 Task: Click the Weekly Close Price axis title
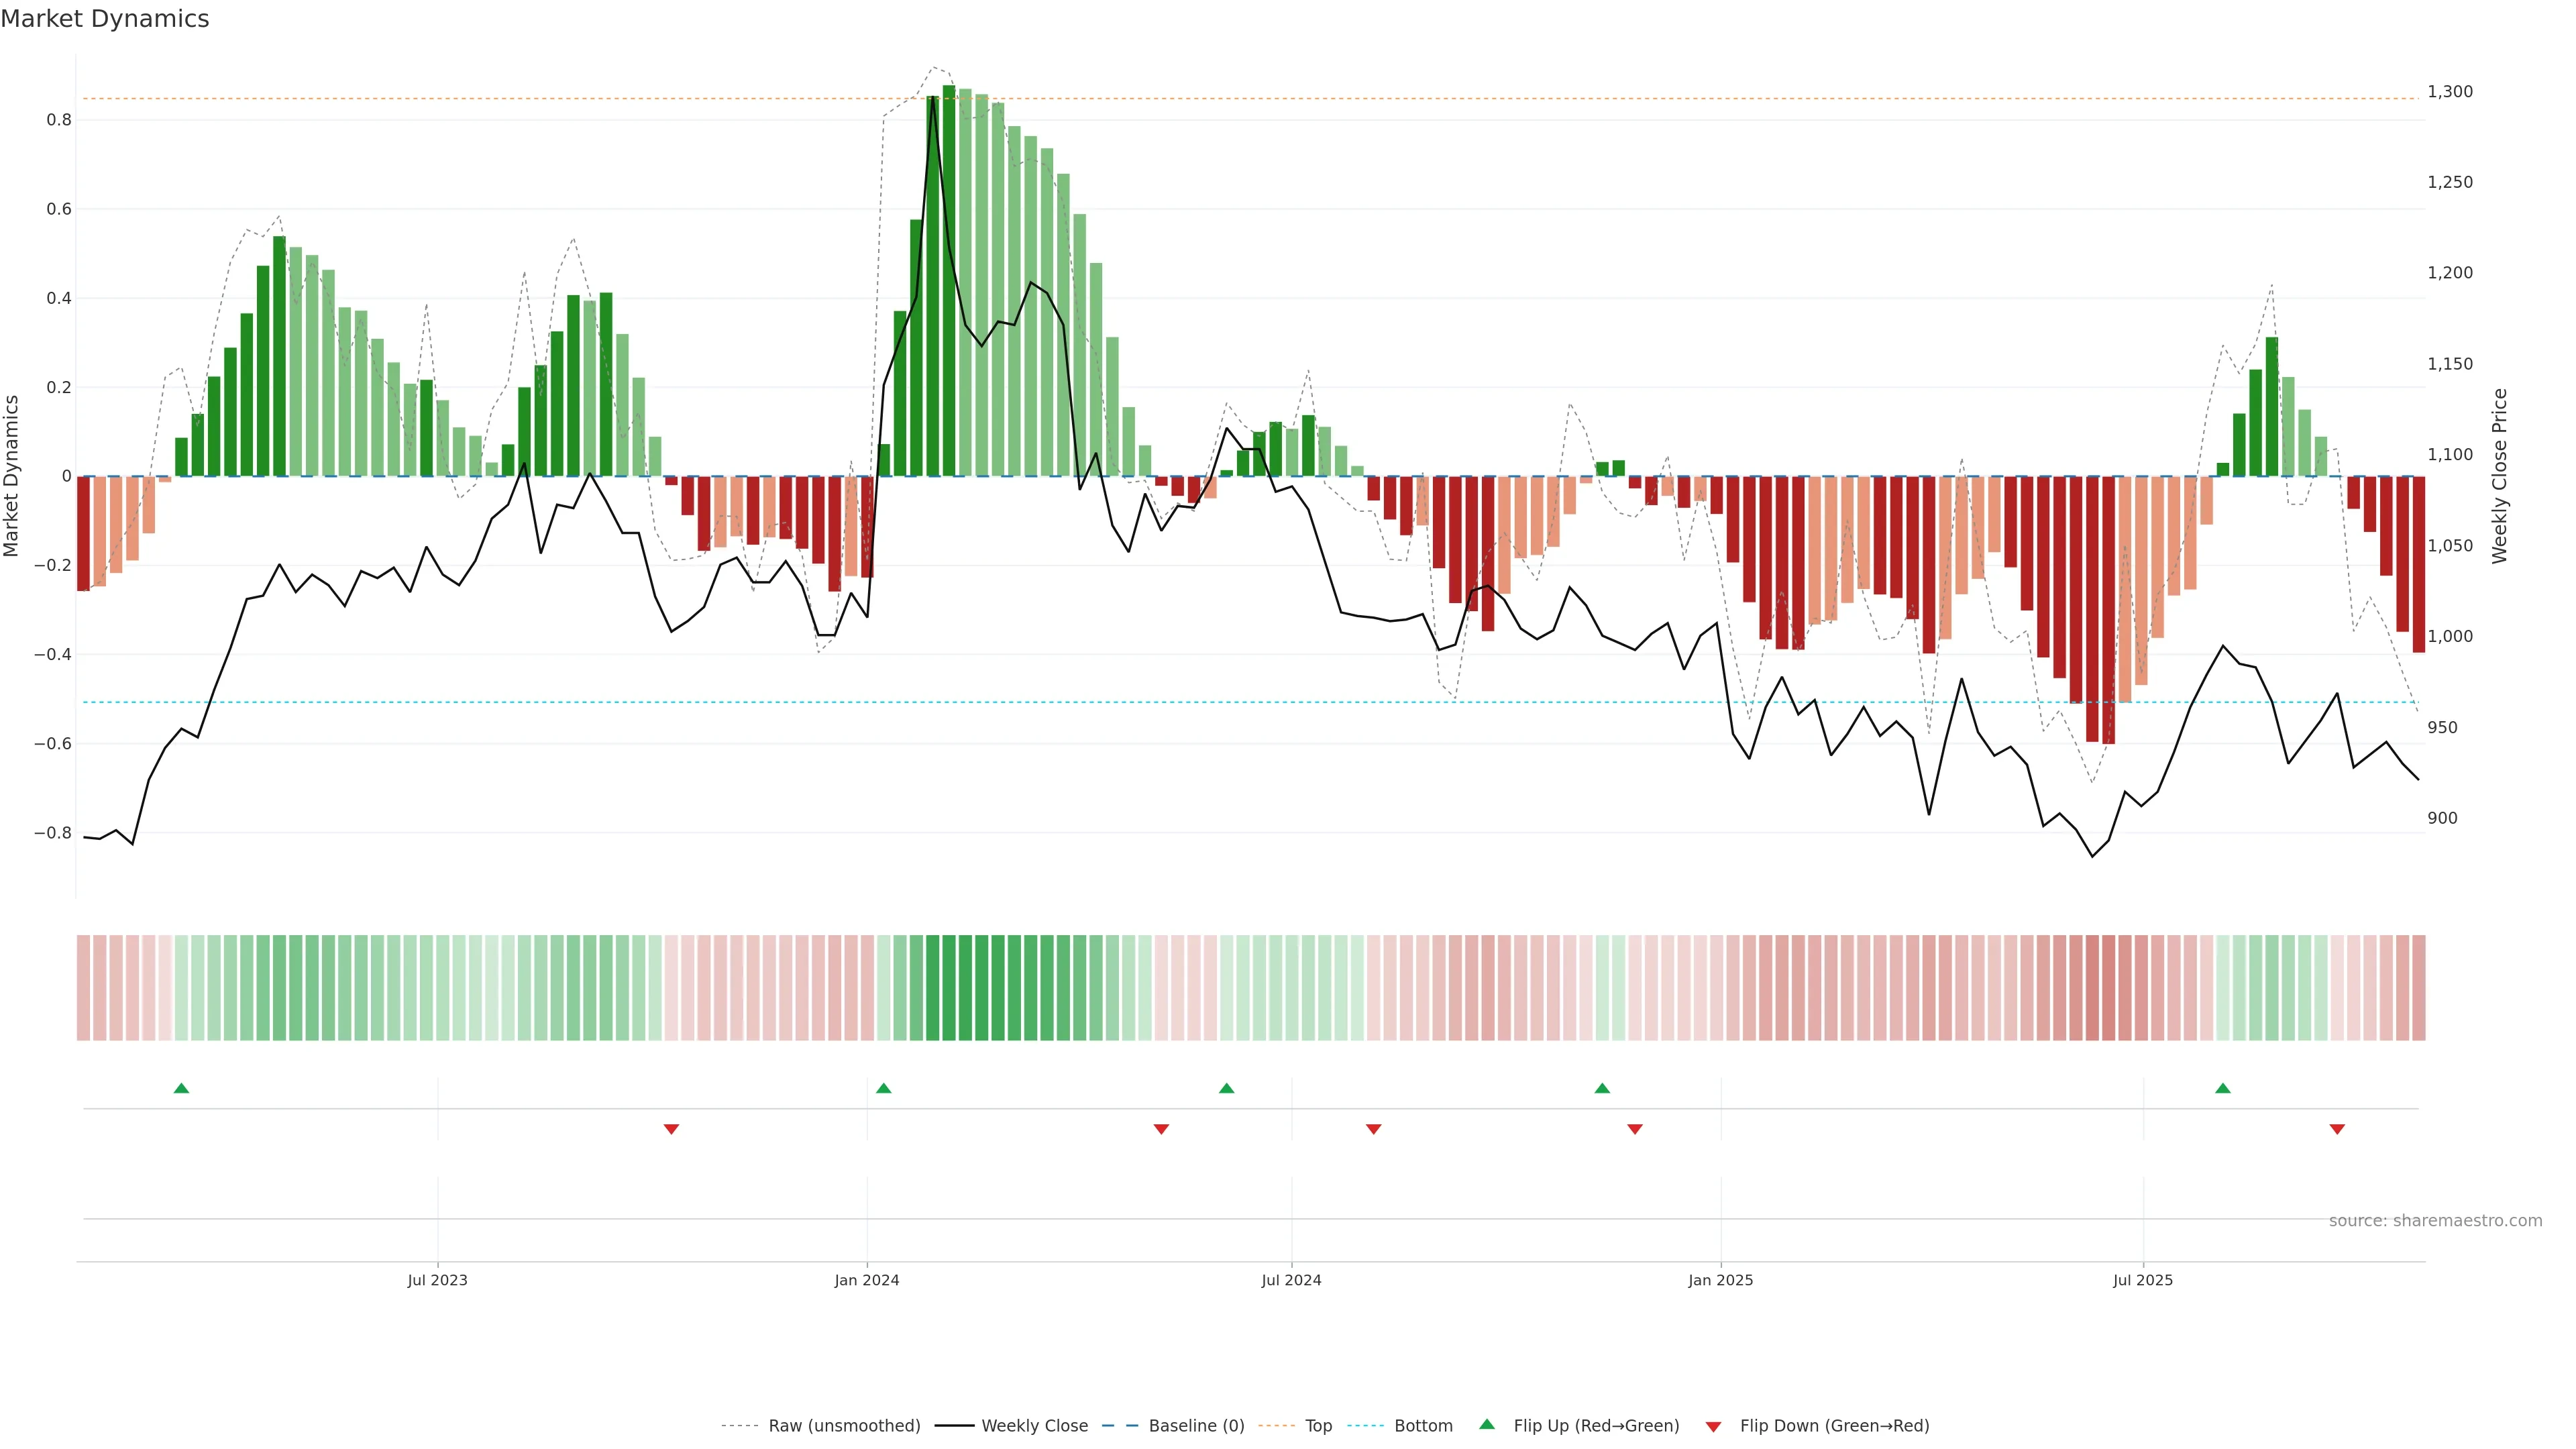(x=2500, y=476)
